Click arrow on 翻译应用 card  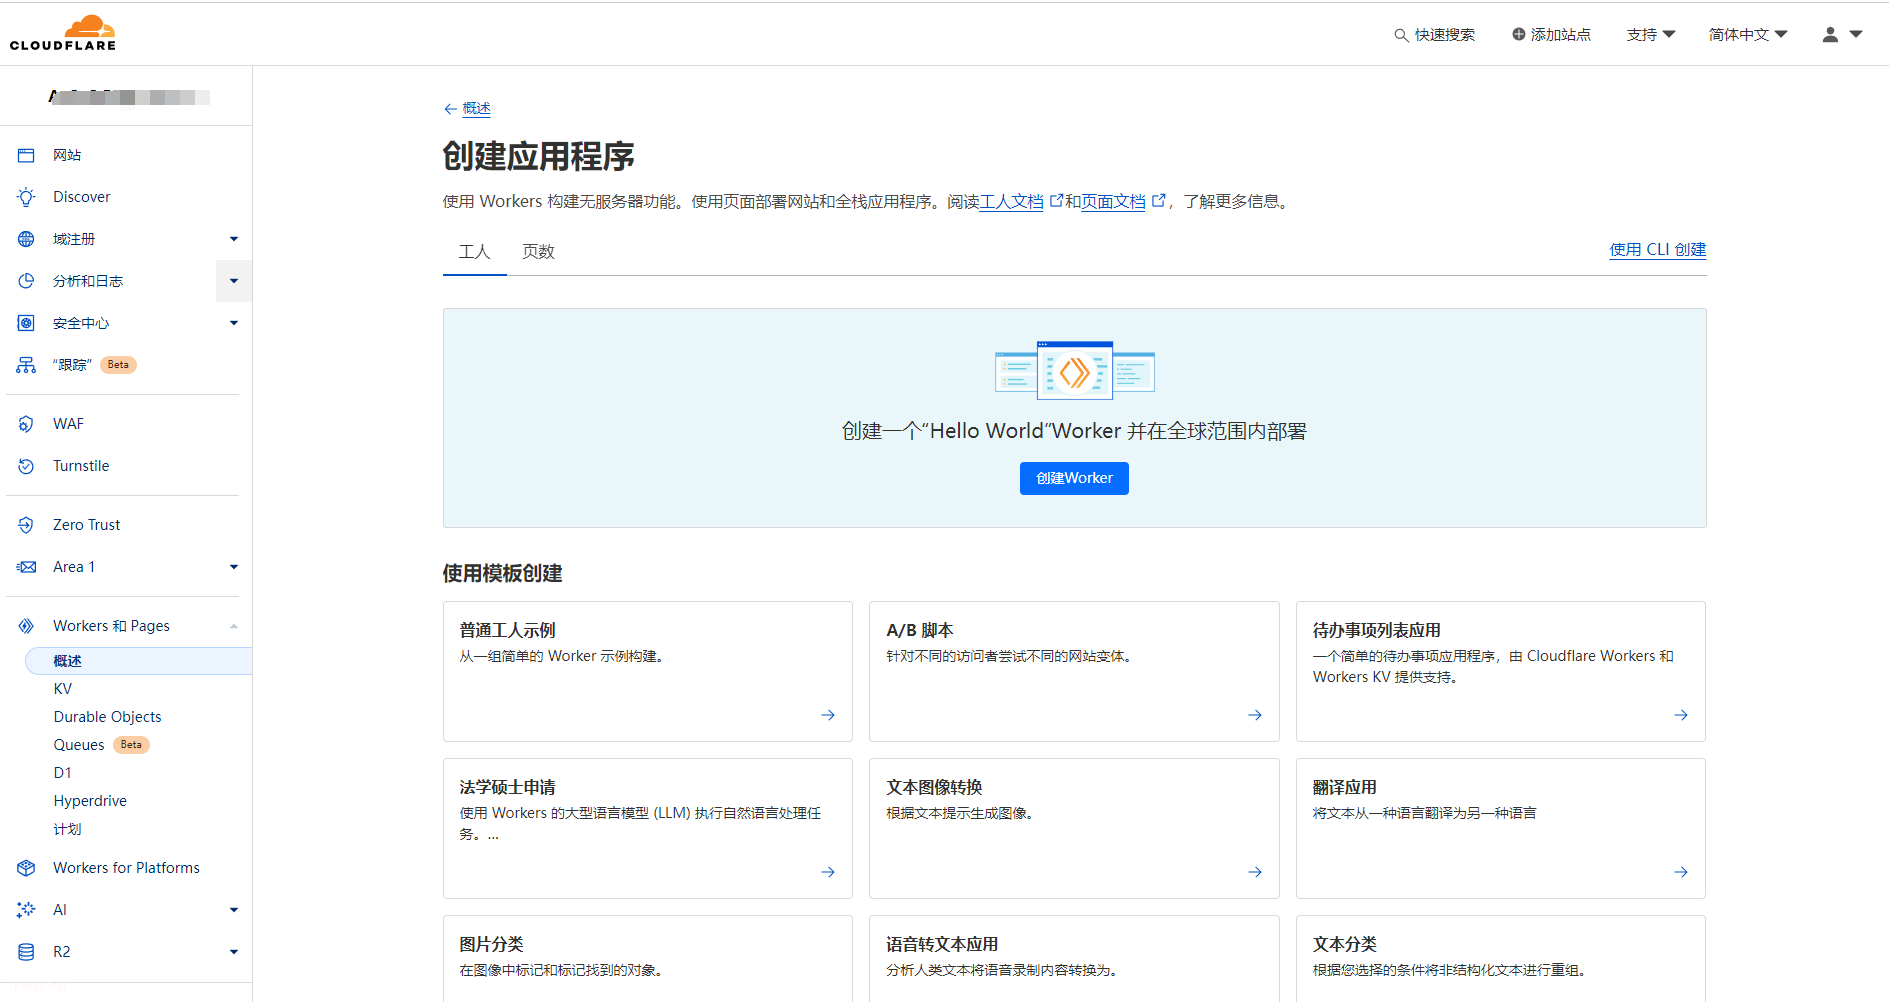1681,872
